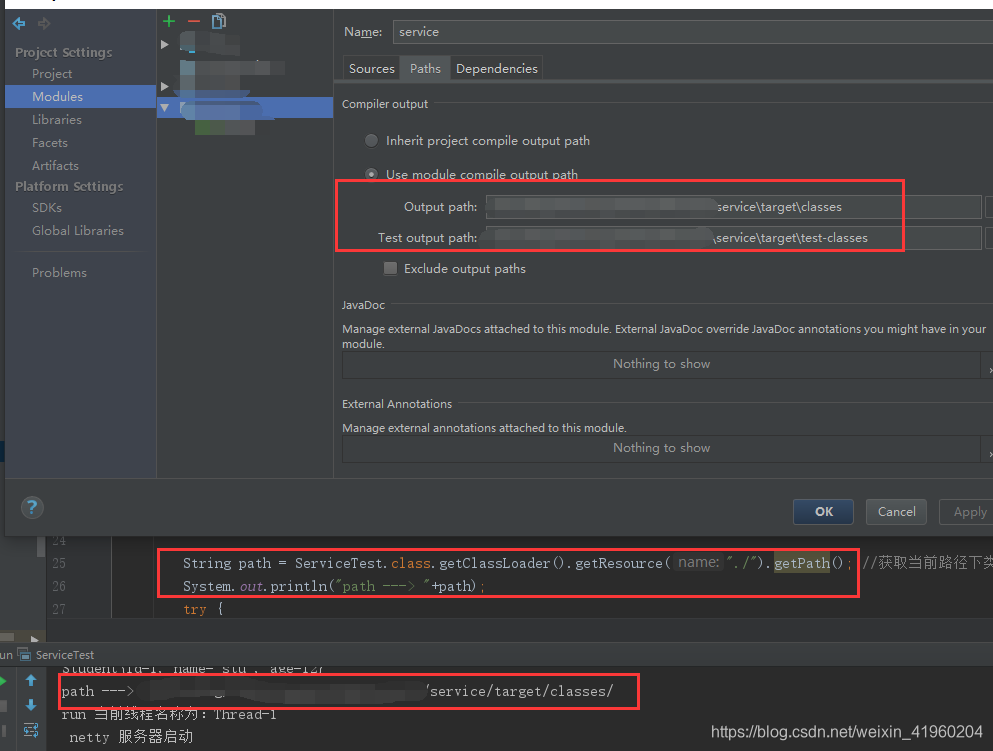
Task: Open SDKs under Platform Settings
Action: point(47,208)
